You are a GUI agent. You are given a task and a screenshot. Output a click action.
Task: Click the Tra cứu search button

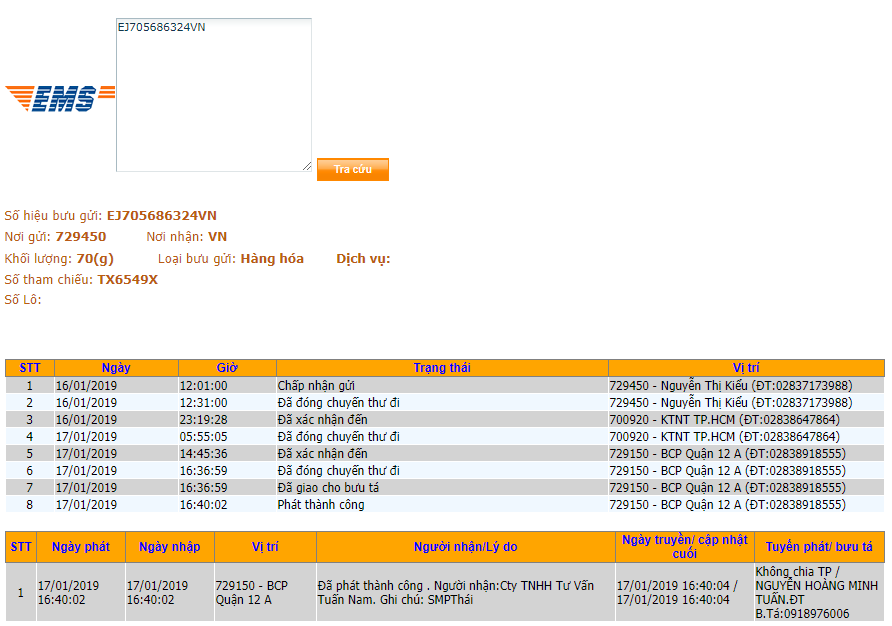(x=352, y=169)
